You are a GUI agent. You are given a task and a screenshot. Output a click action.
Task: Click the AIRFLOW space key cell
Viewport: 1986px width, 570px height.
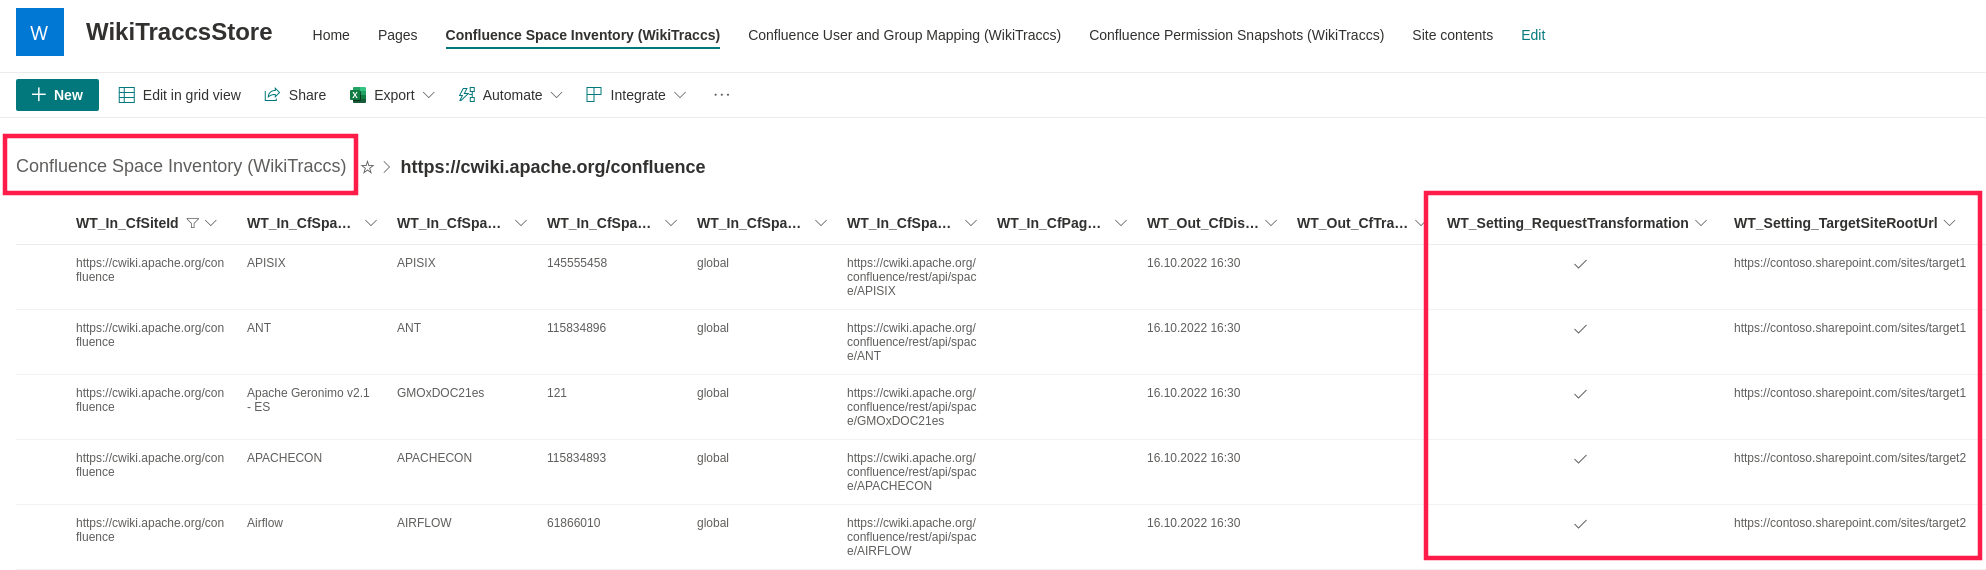[x=424, y=523]
